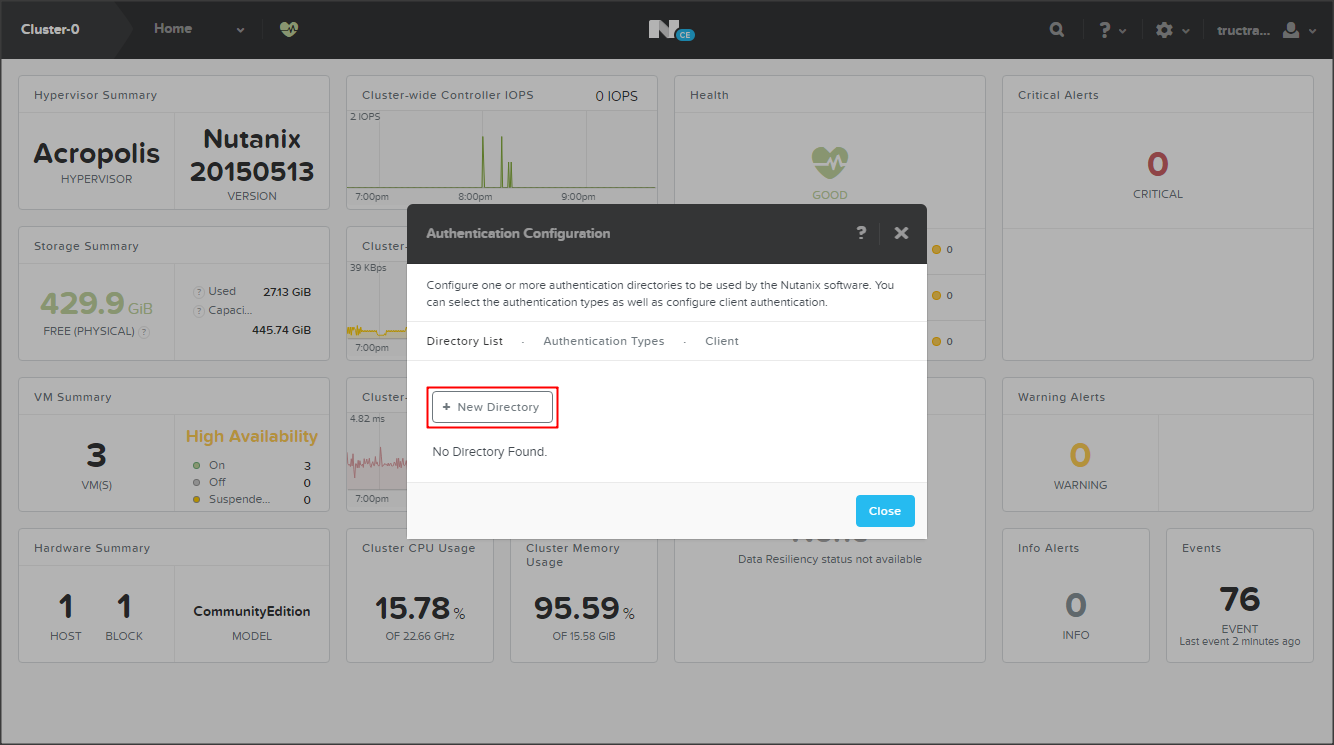Click the Free Physical info question mark
This screenshot has height=745, width=1334.
click(144, 332)
